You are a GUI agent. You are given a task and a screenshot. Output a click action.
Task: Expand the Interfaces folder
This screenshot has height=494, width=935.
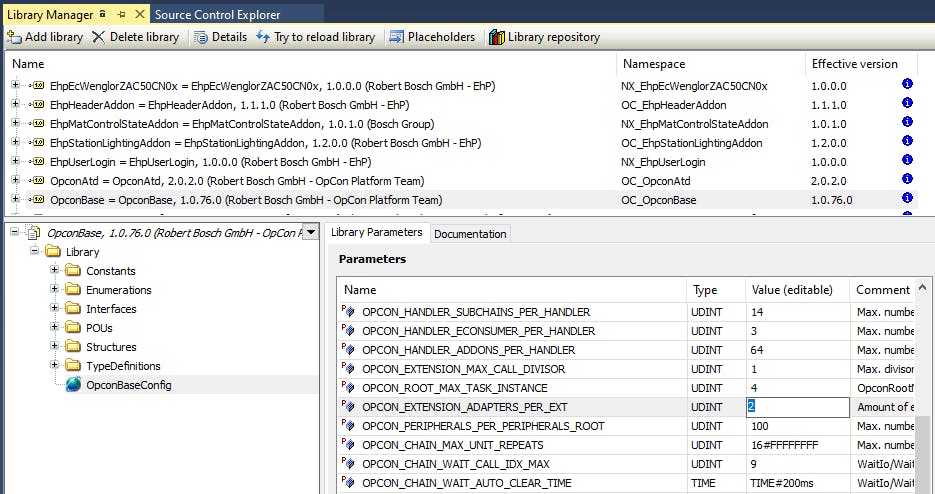coord(55,308)
